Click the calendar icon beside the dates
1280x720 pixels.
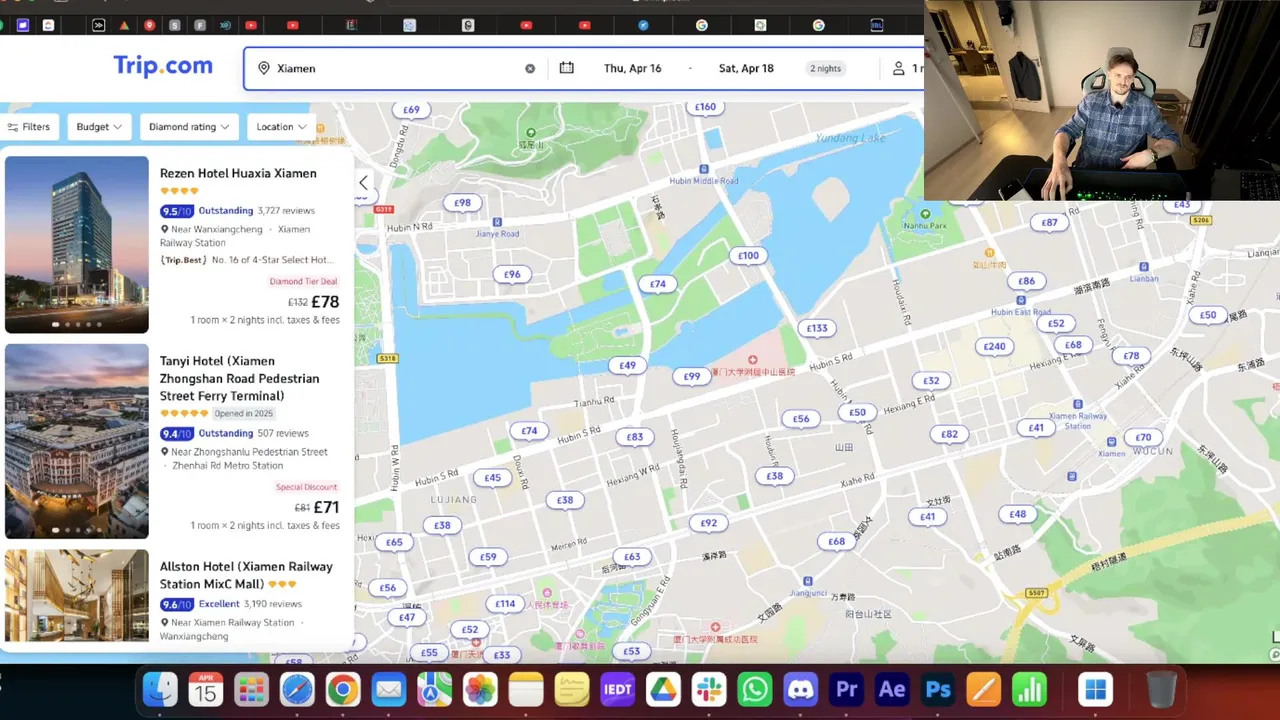[x=567, y=68]
